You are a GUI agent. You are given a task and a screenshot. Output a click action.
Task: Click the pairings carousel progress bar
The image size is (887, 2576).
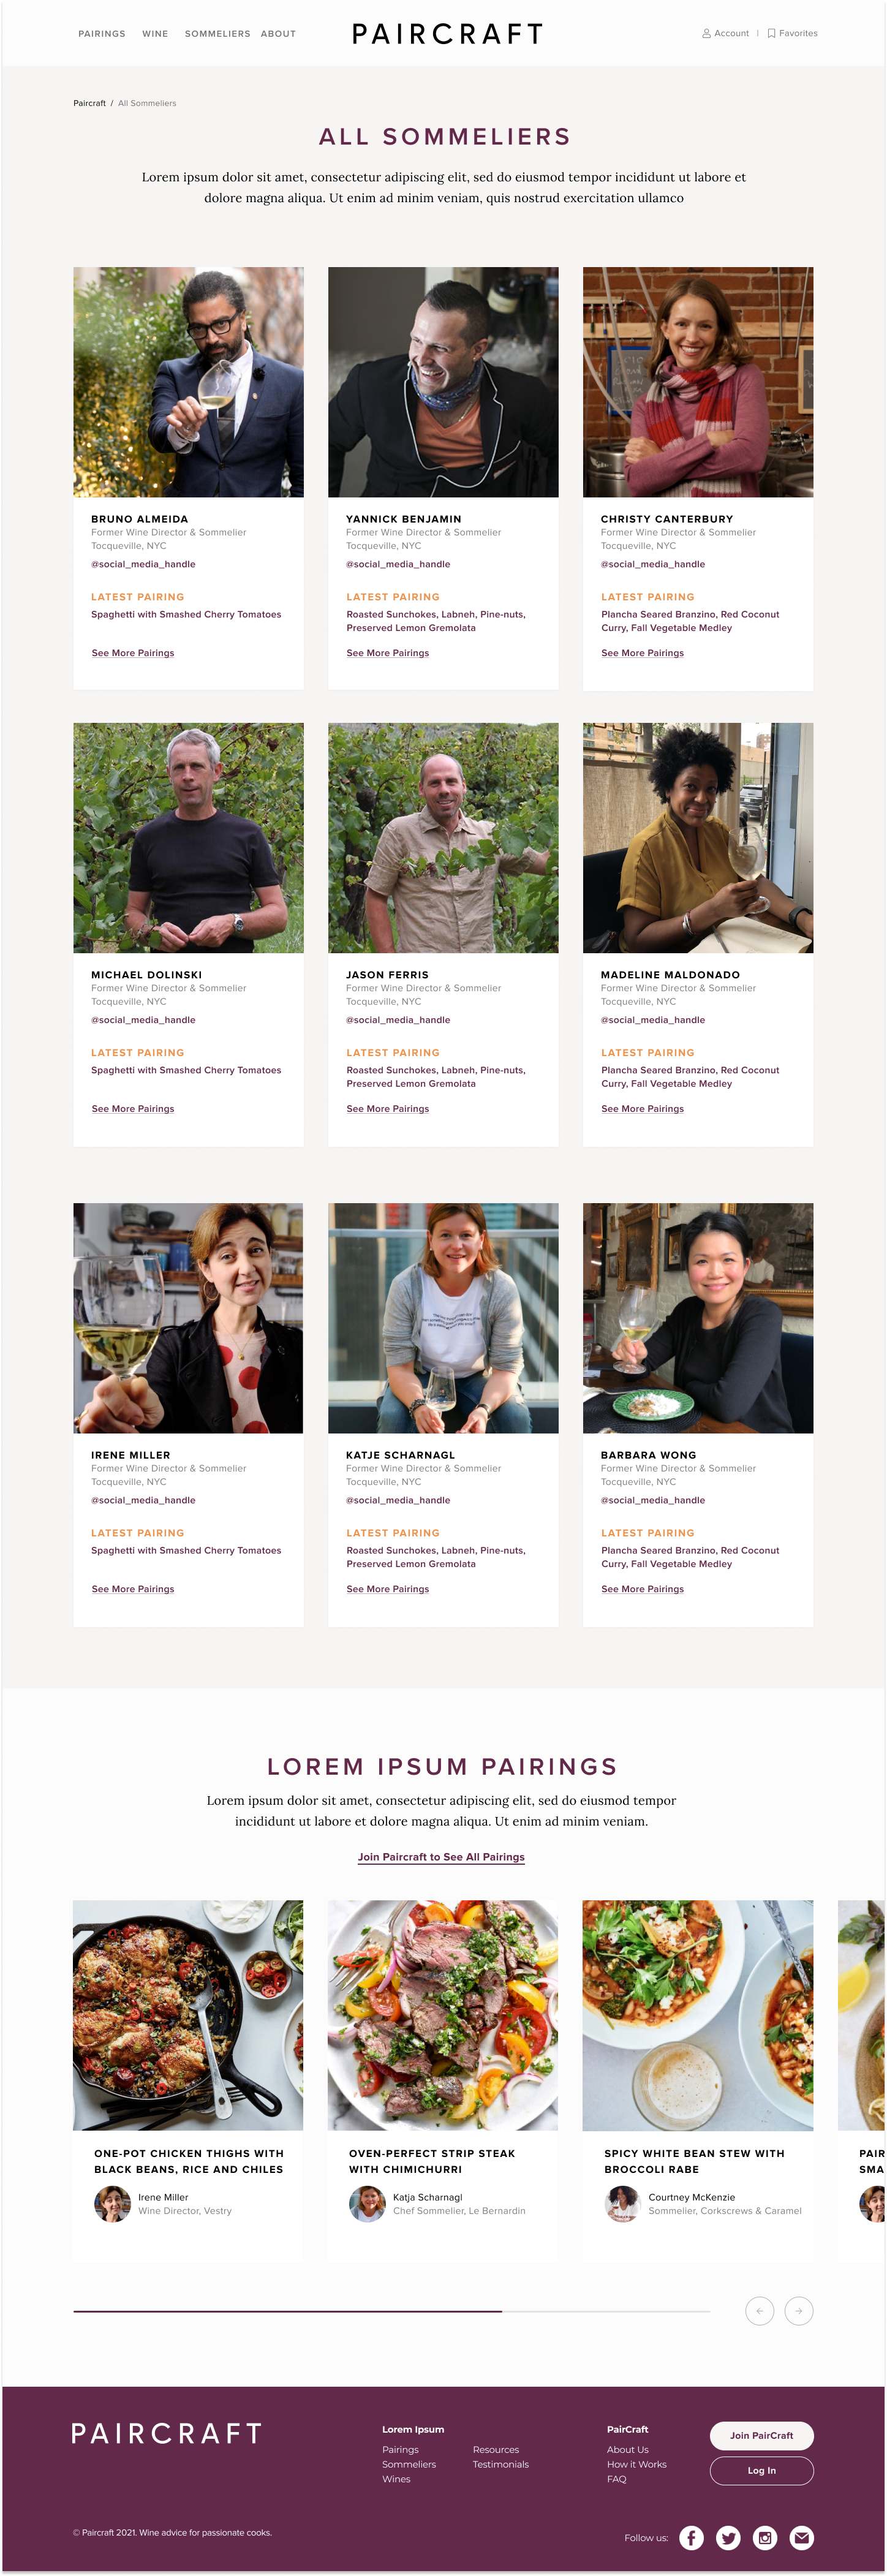tap(391, 2311)
